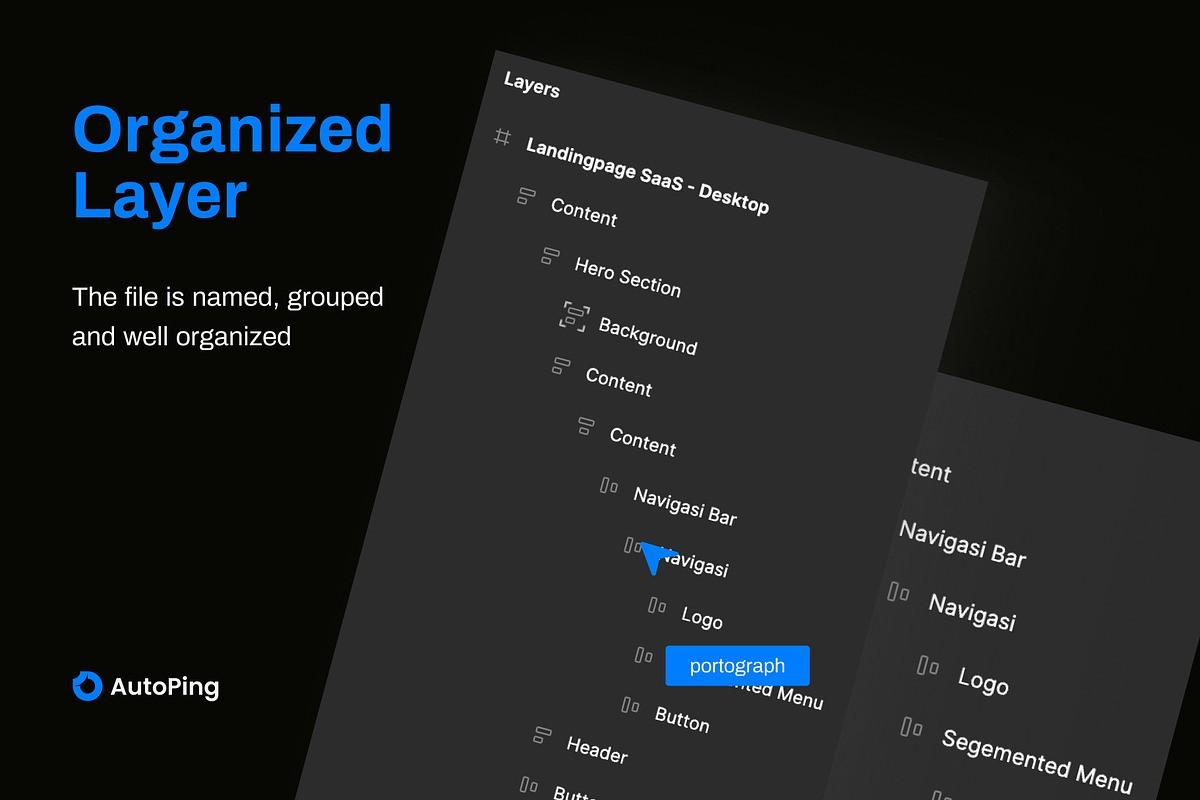1200x800 pixels.
Task: Click the auto layout icon of Hero Section
Action: (x=549, y=255)
